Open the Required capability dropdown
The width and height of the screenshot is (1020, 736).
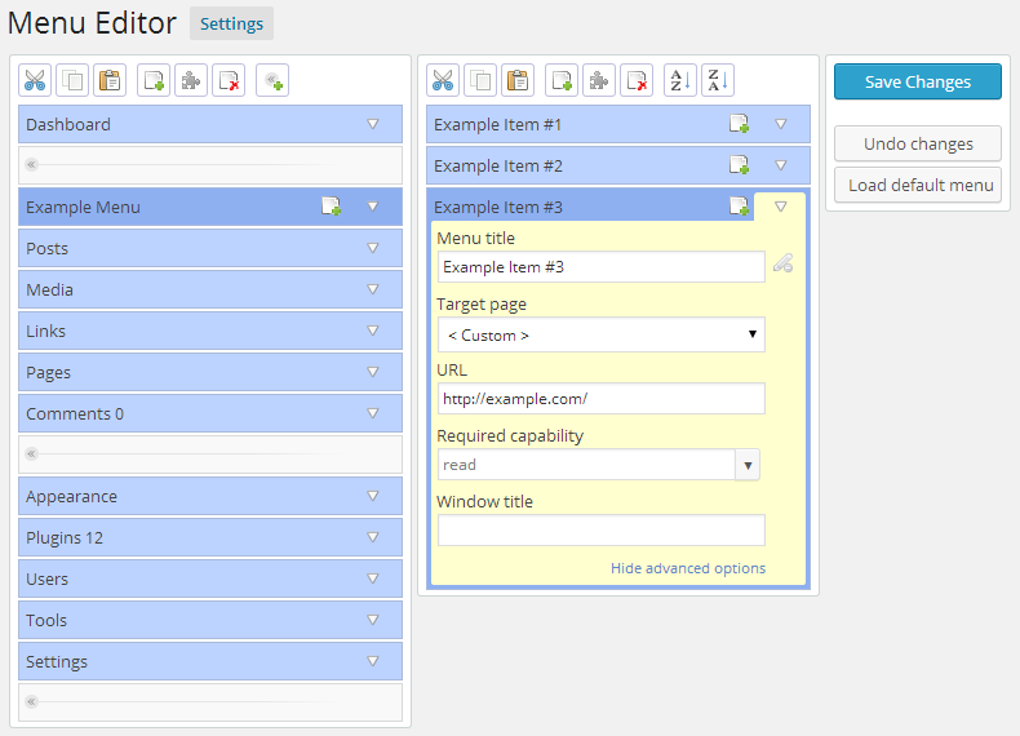pos(747,464)
